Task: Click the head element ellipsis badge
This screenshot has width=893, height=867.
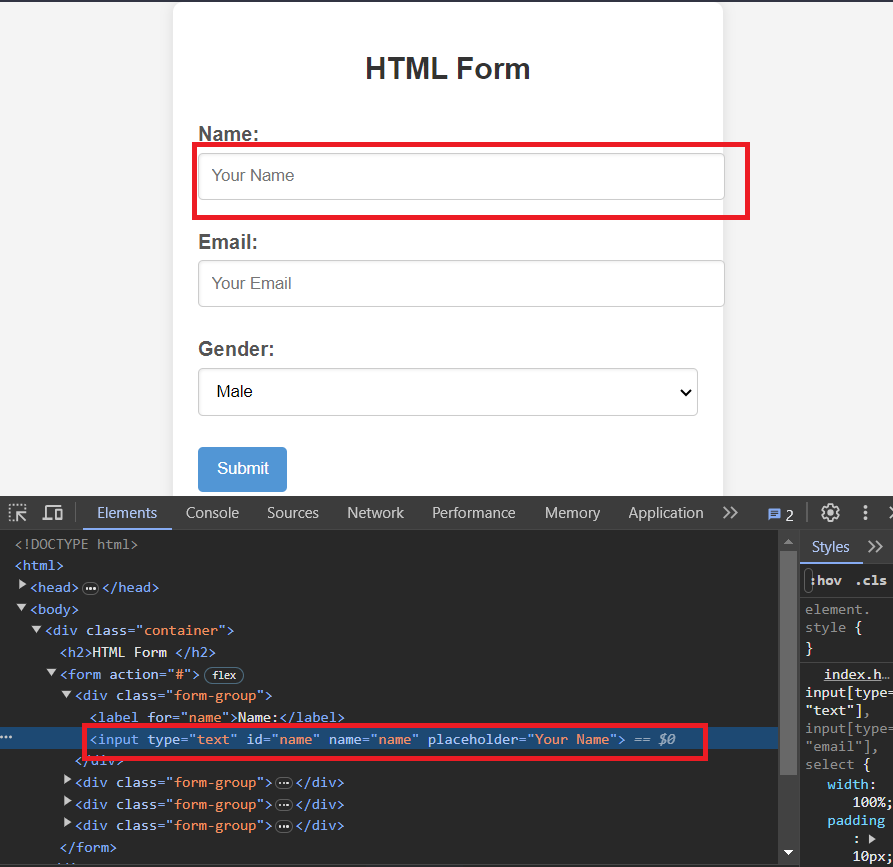Action: click(90, 588)
